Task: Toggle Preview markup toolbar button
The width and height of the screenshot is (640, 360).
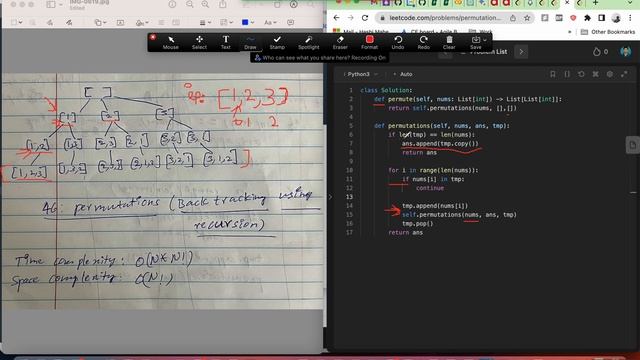Action: pyautogui.click(x=293, y=4)
